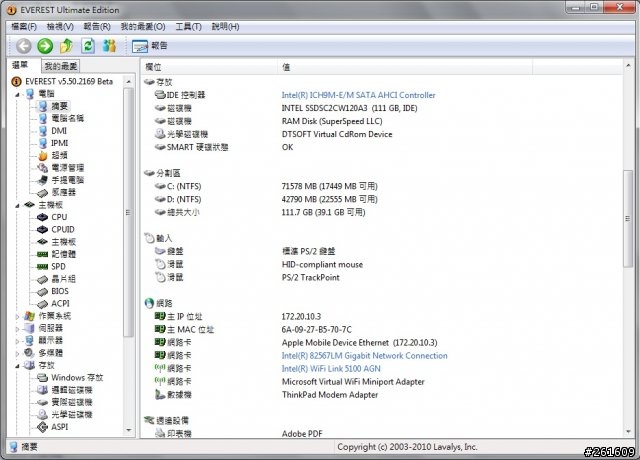Click the 晶片組 chipset icon
The height and width of the screenshot is (460, 640).
click(42, 279)
